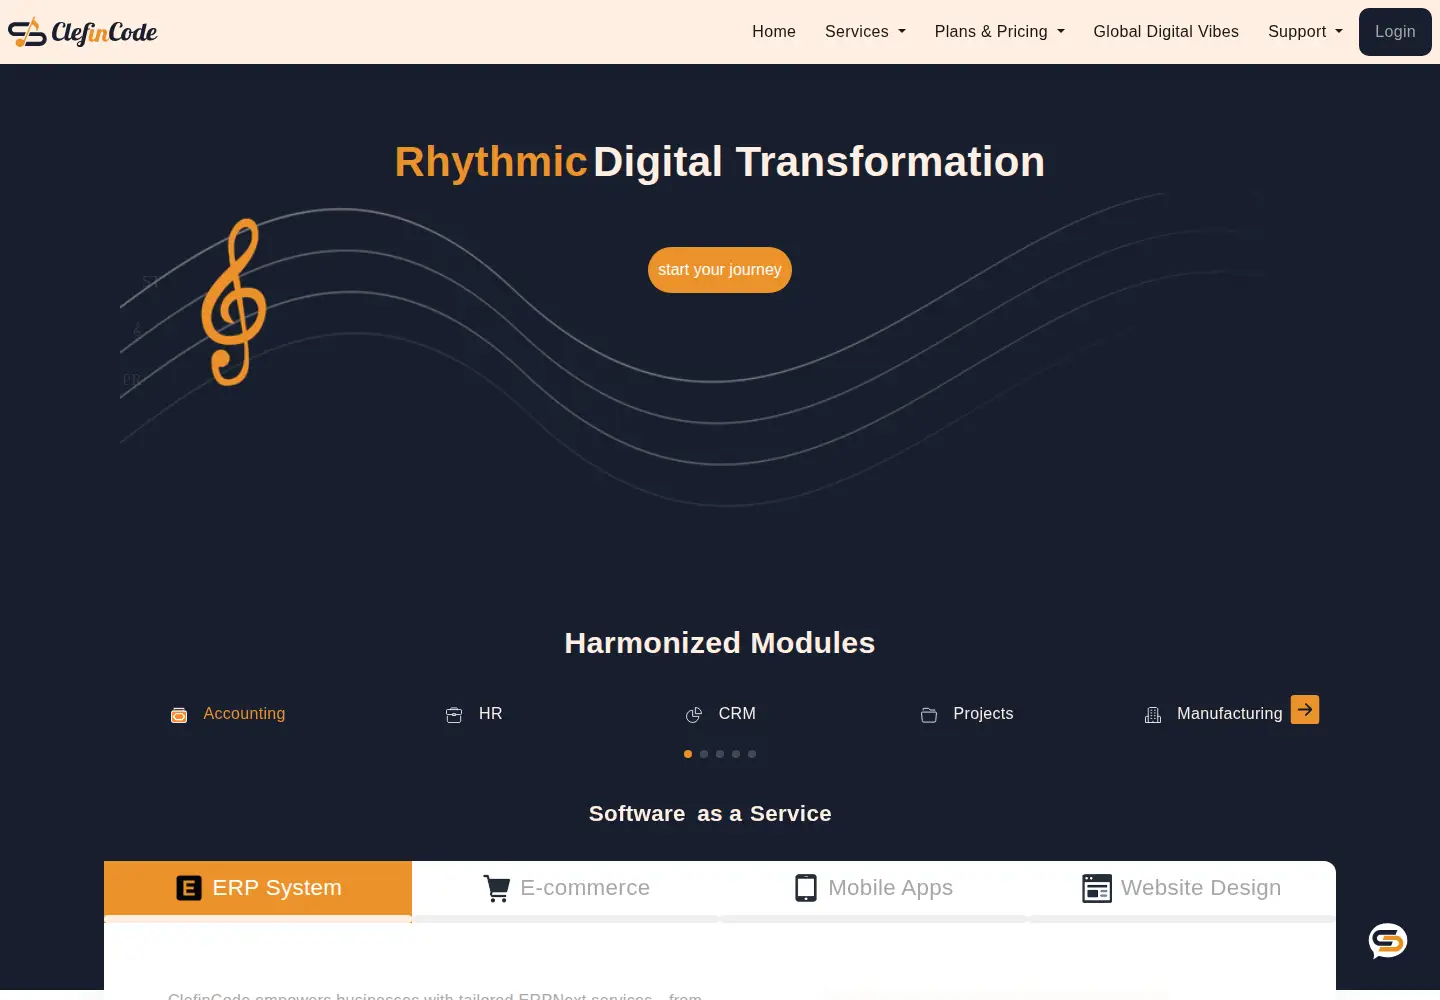Go to the Home page
The width and height of the screenshot is (1440, 1000).
tap(774, 32)
